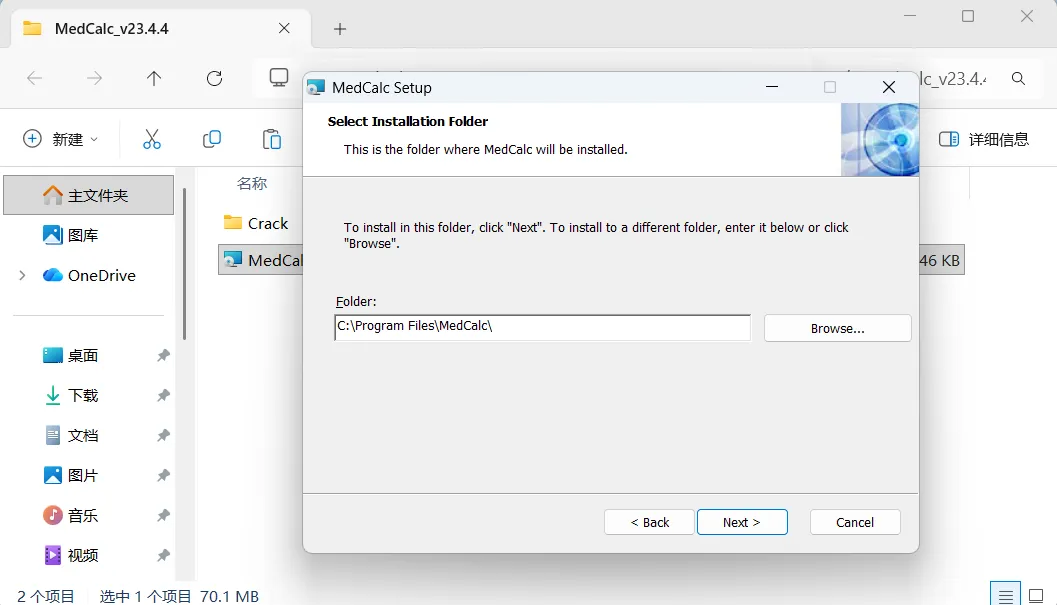Switch to details list view icon
This screenshot has width=1057, height=605.
pos(1005,596)
